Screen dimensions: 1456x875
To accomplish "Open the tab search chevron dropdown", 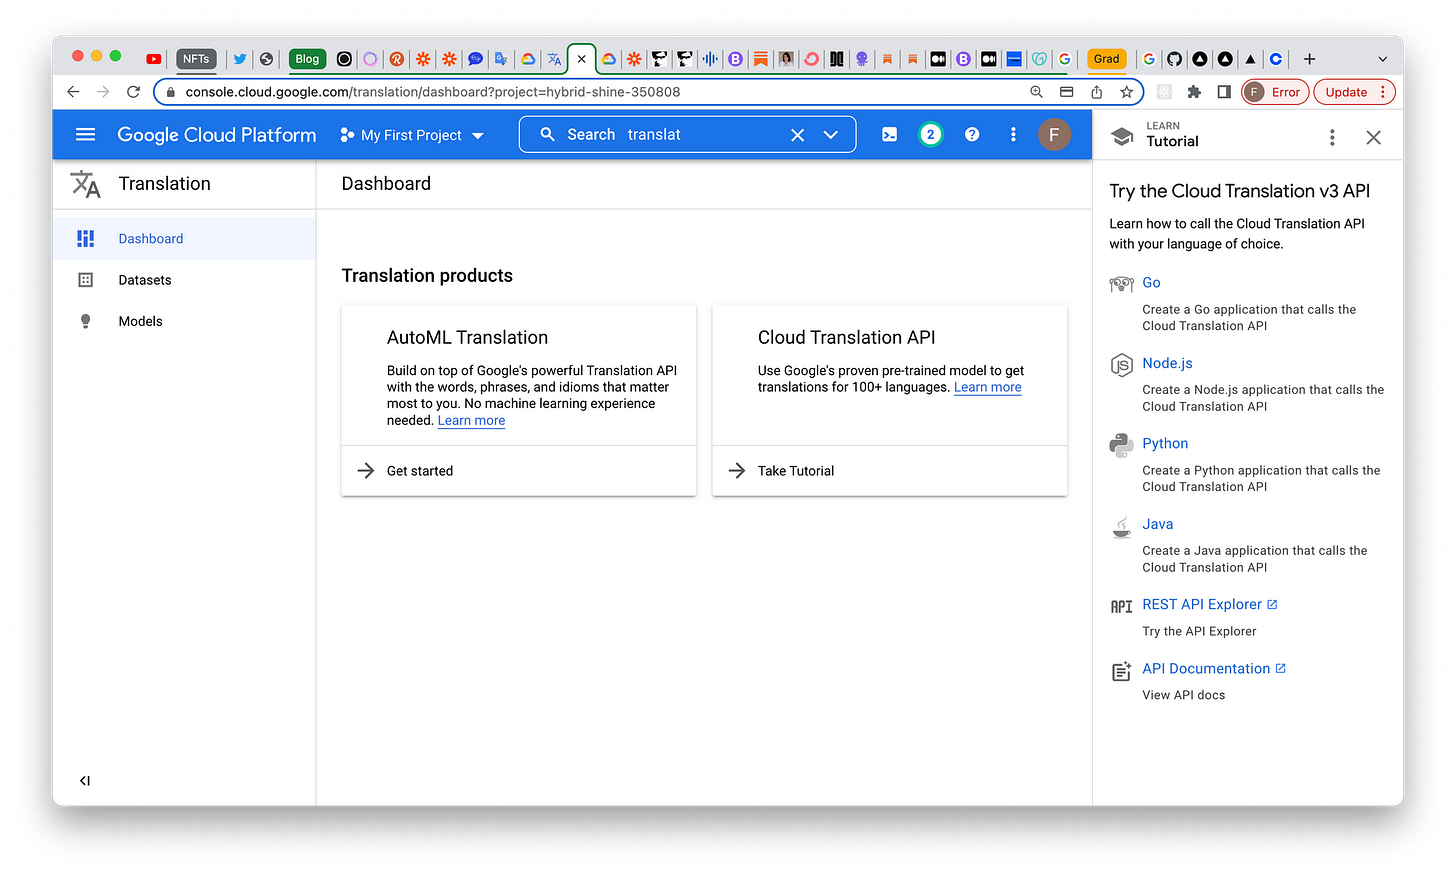I will coord(1382,59).
